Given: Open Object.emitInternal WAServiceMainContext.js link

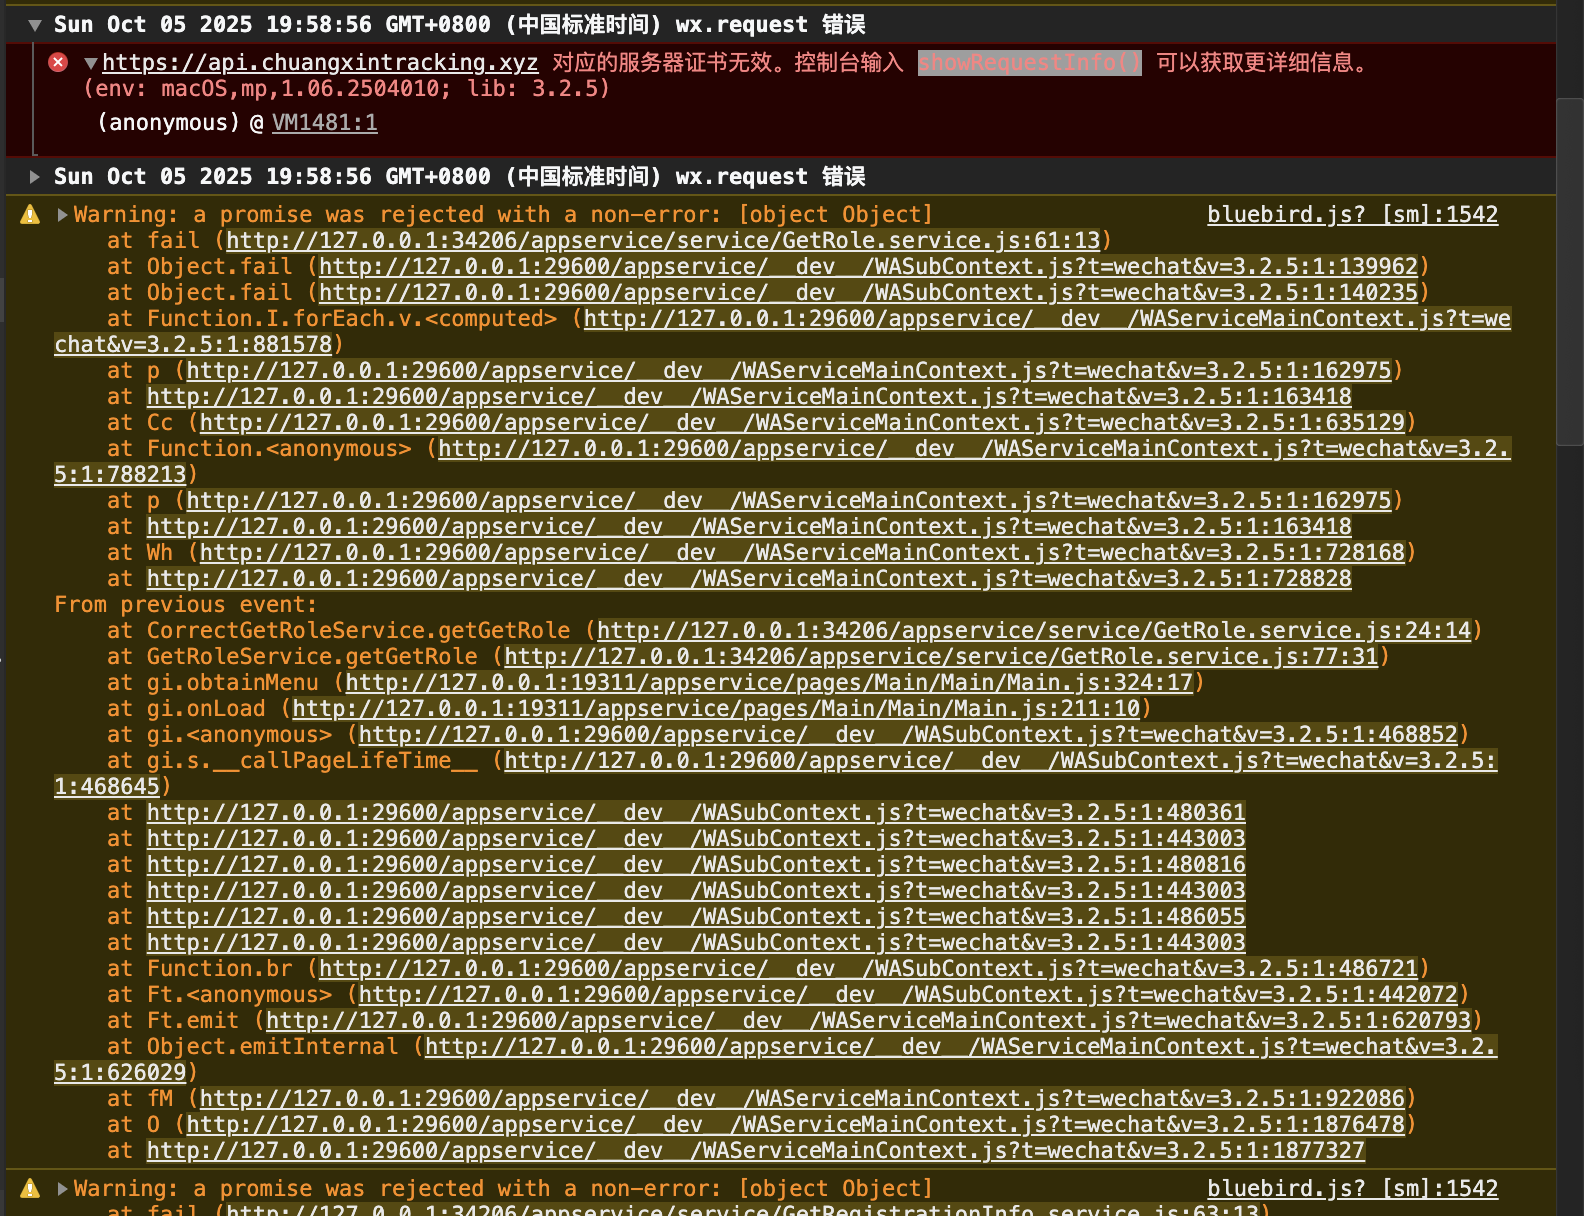Looking at the screenshot, I should click(x=961, y=1047).
